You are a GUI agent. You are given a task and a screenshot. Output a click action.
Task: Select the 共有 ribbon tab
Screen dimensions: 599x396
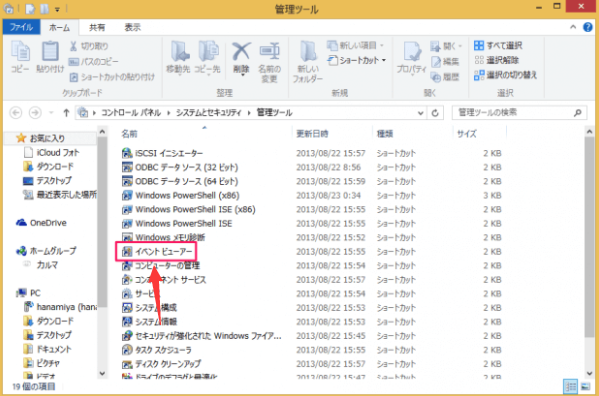click(x=97, y=27)
